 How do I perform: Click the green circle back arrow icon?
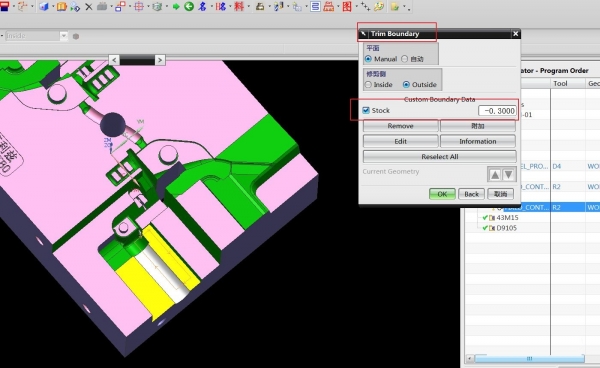click(x=189, y=6)
